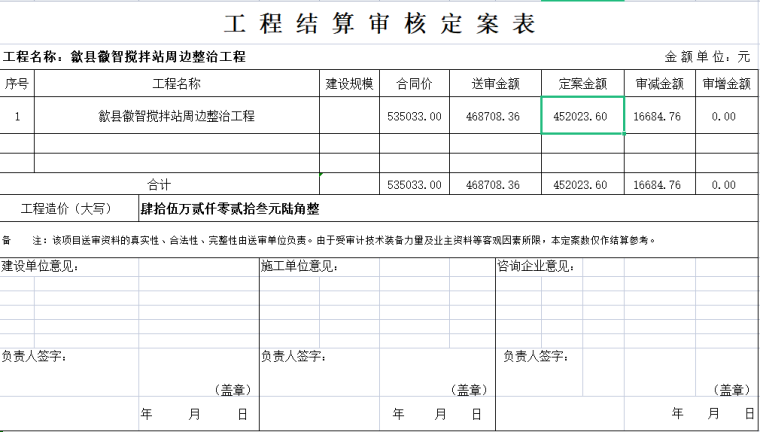Select the 合同价 header cell
This screenshot has height=432, width=760.
pyautogui.click(x=414, y=84)
